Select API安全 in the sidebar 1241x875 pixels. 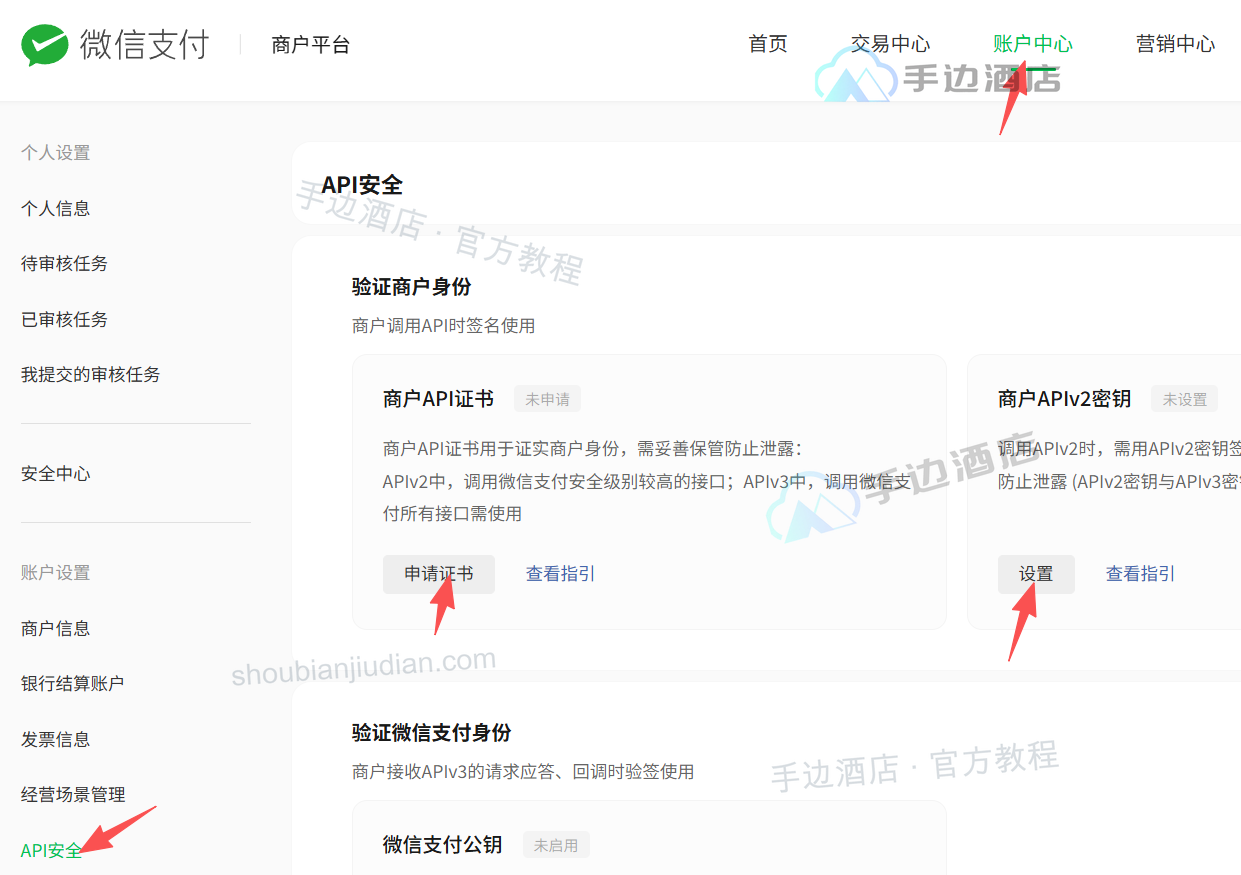52,850
